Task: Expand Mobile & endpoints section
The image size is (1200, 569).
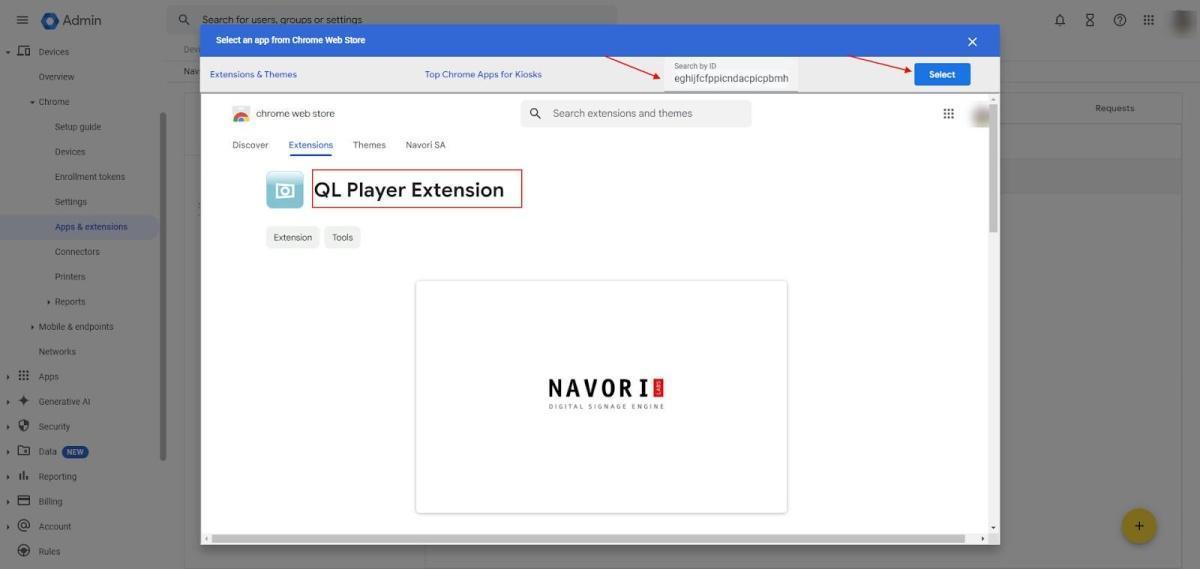Action: point(32,327)
